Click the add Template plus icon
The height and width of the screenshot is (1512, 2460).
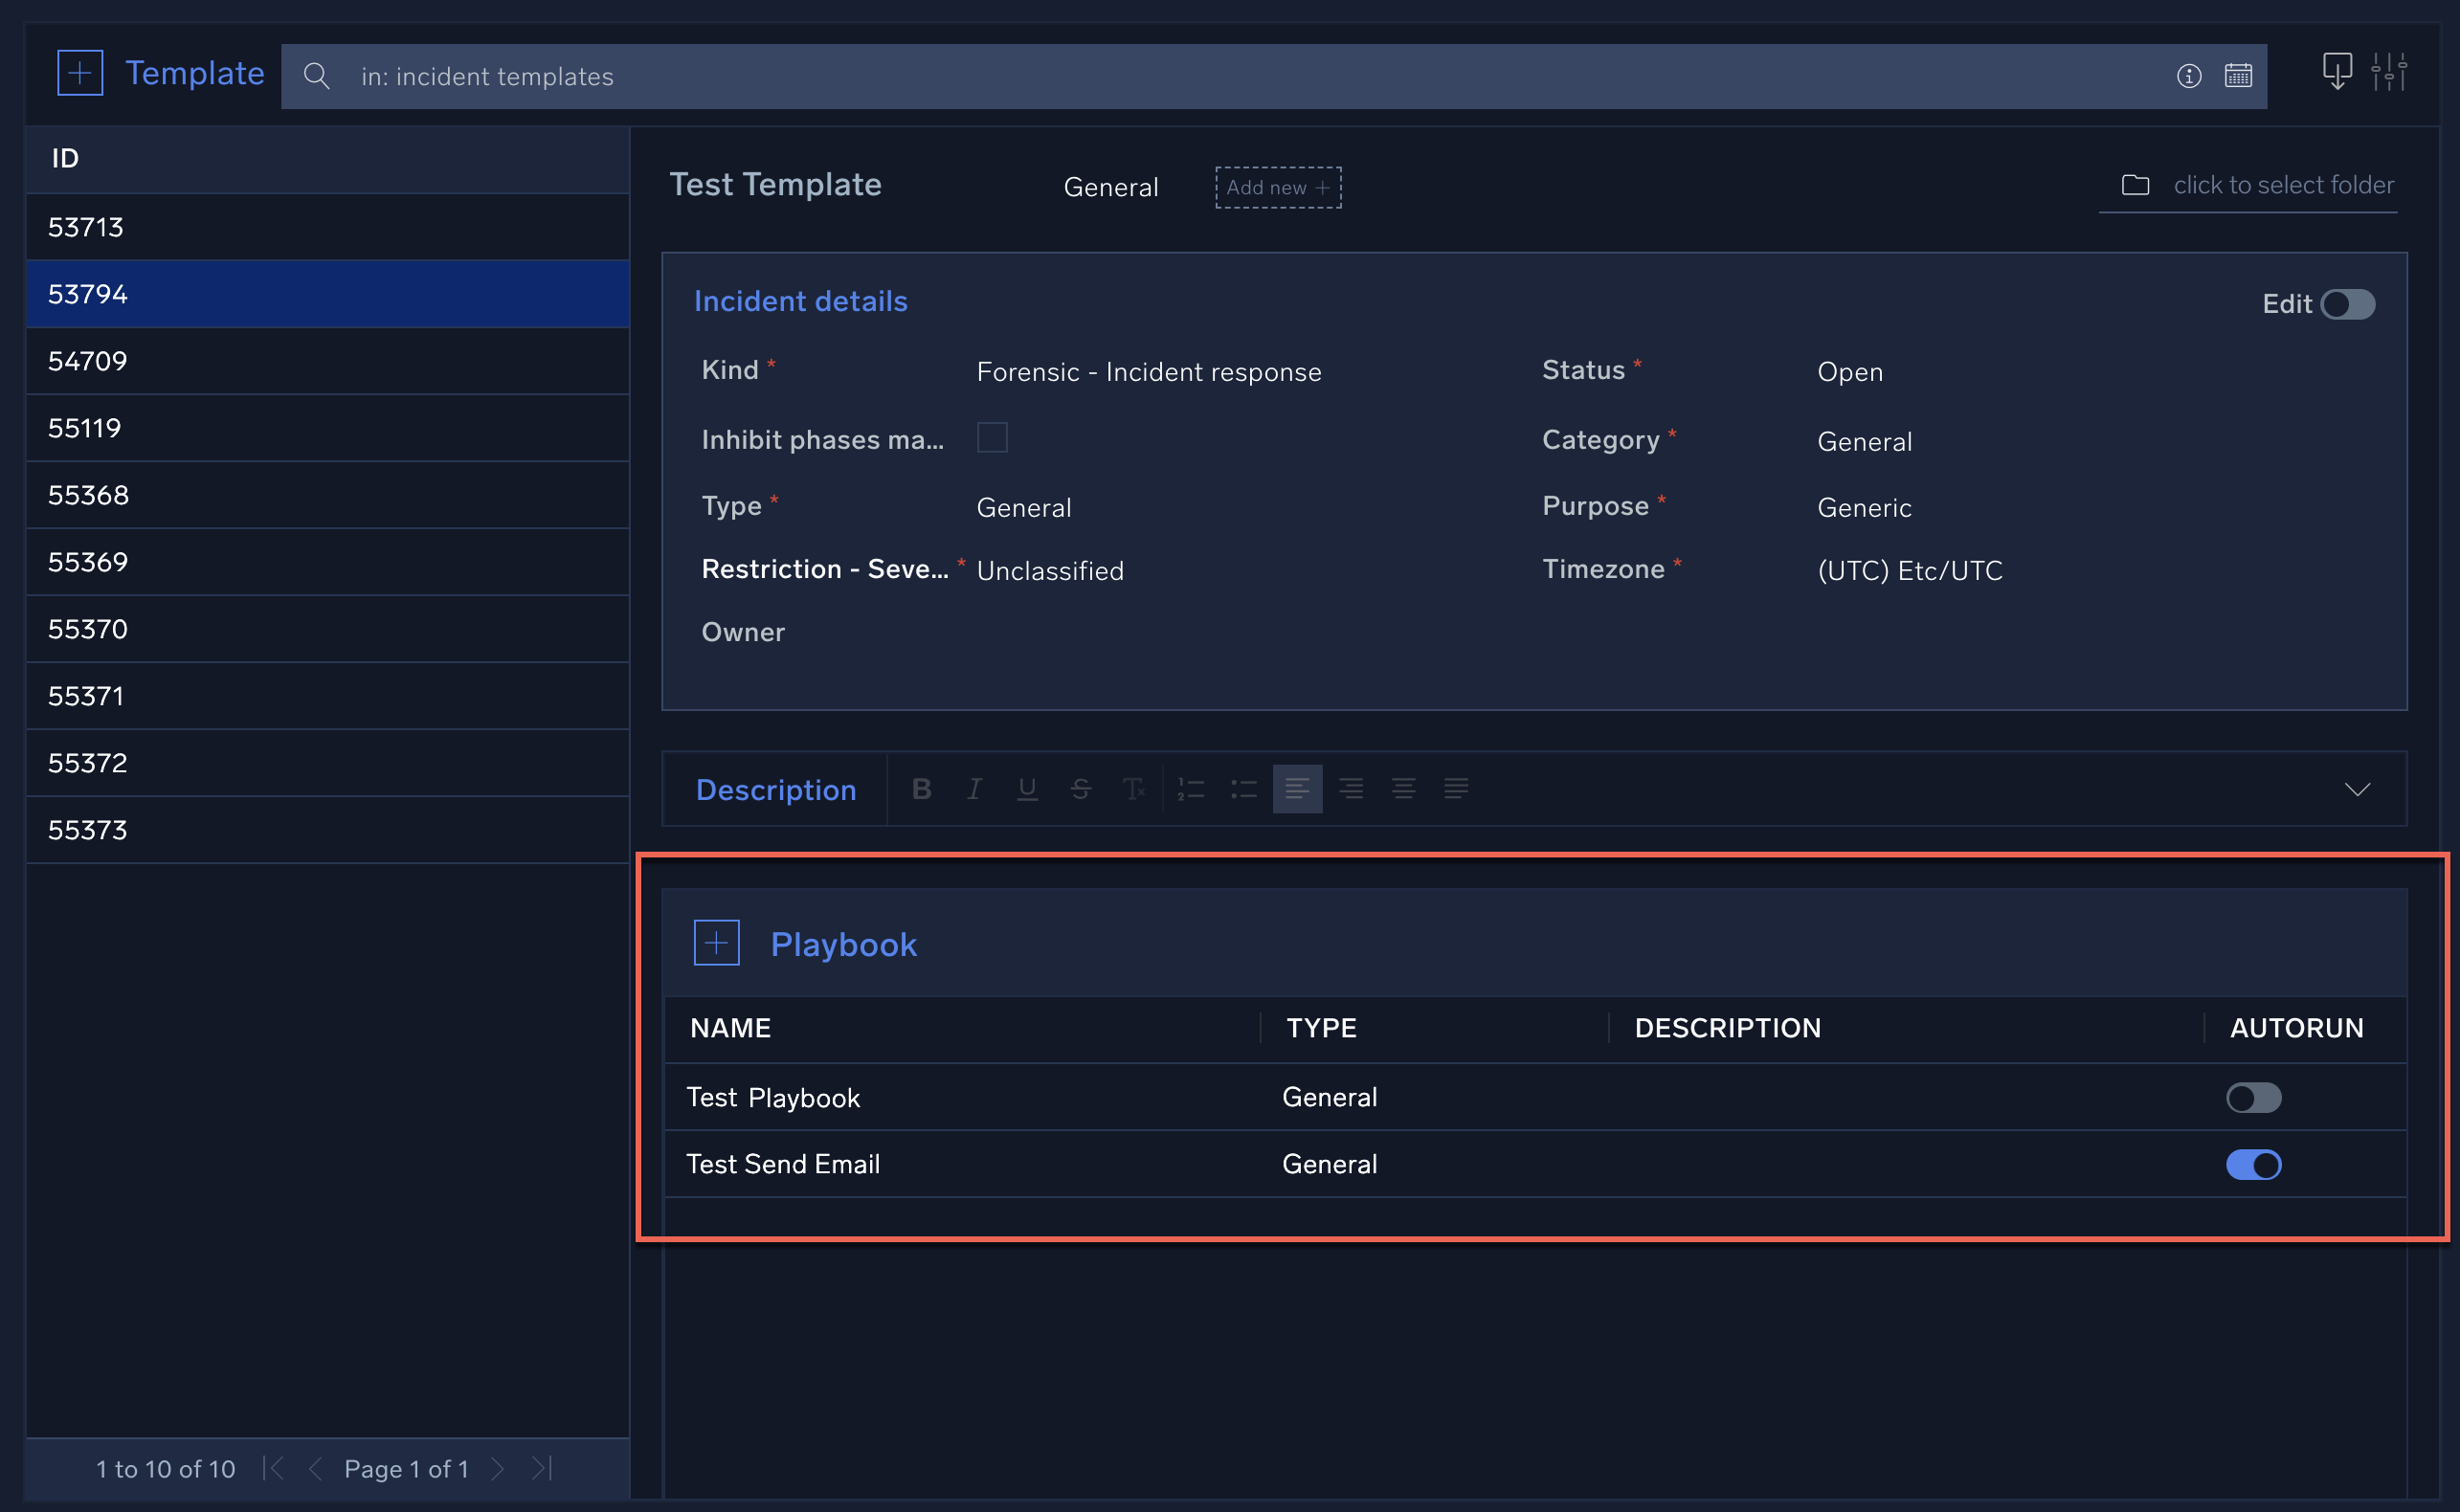coord(80,73)
